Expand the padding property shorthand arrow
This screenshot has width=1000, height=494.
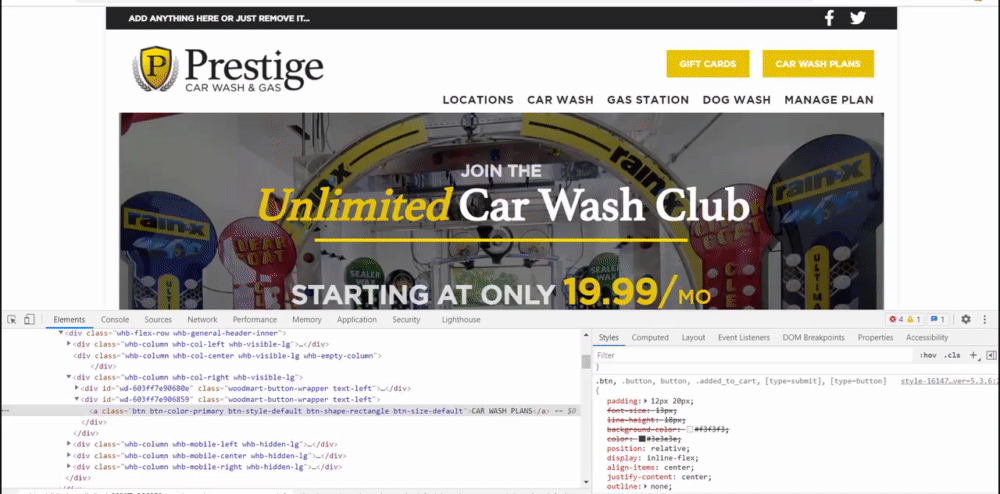(x=647, y=401)
